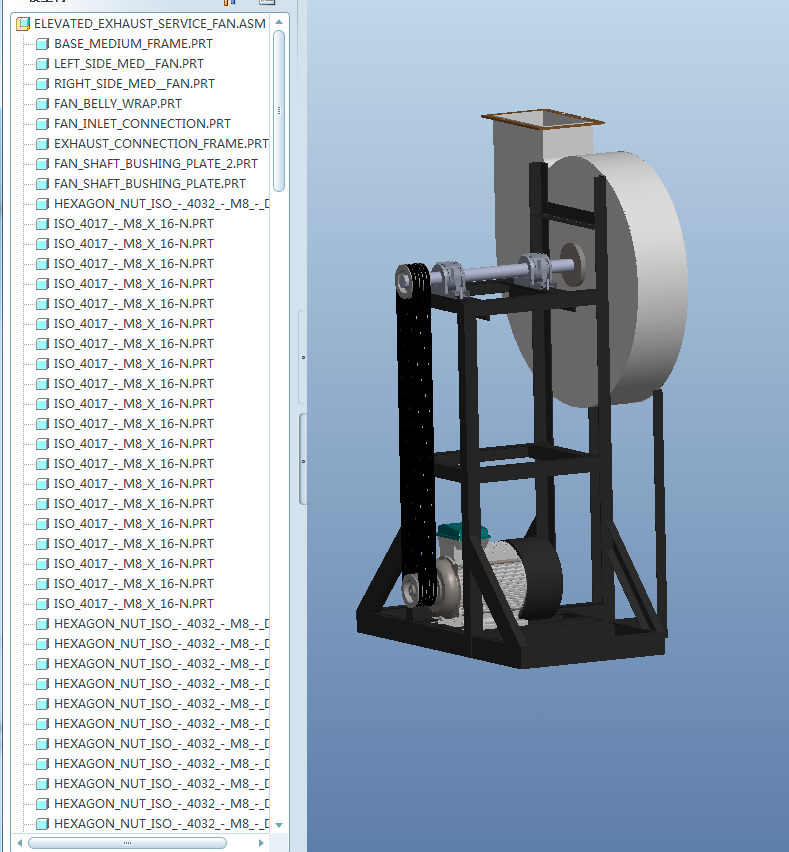Viewport: 789px width, 852px height.
Task: Click the horizontal scroll right arrow
Action: tap(261, 843)
